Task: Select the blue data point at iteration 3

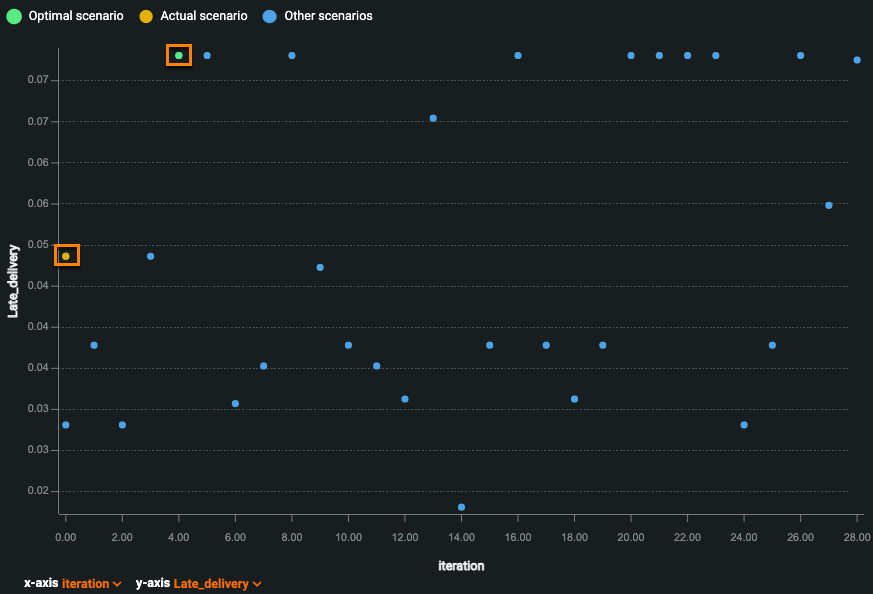Action: [x=151, y=256]
